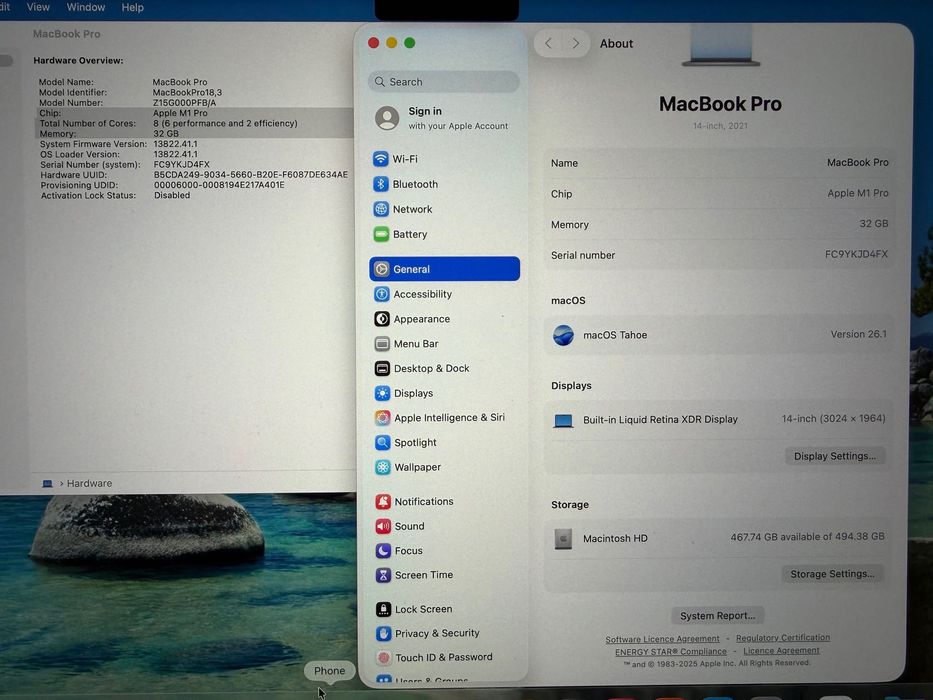
Task: Click the Phone tooltip label
Action: 330,671
